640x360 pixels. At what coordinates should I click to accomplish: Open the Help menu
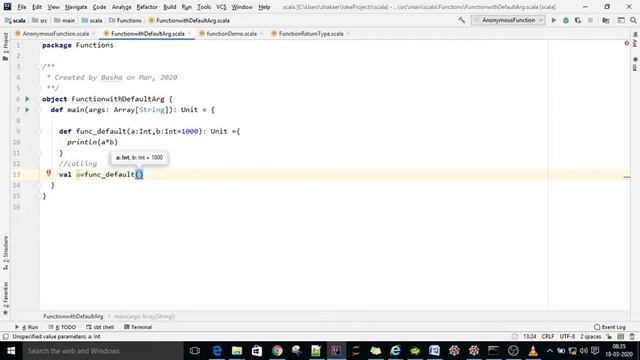pos(264,7)
